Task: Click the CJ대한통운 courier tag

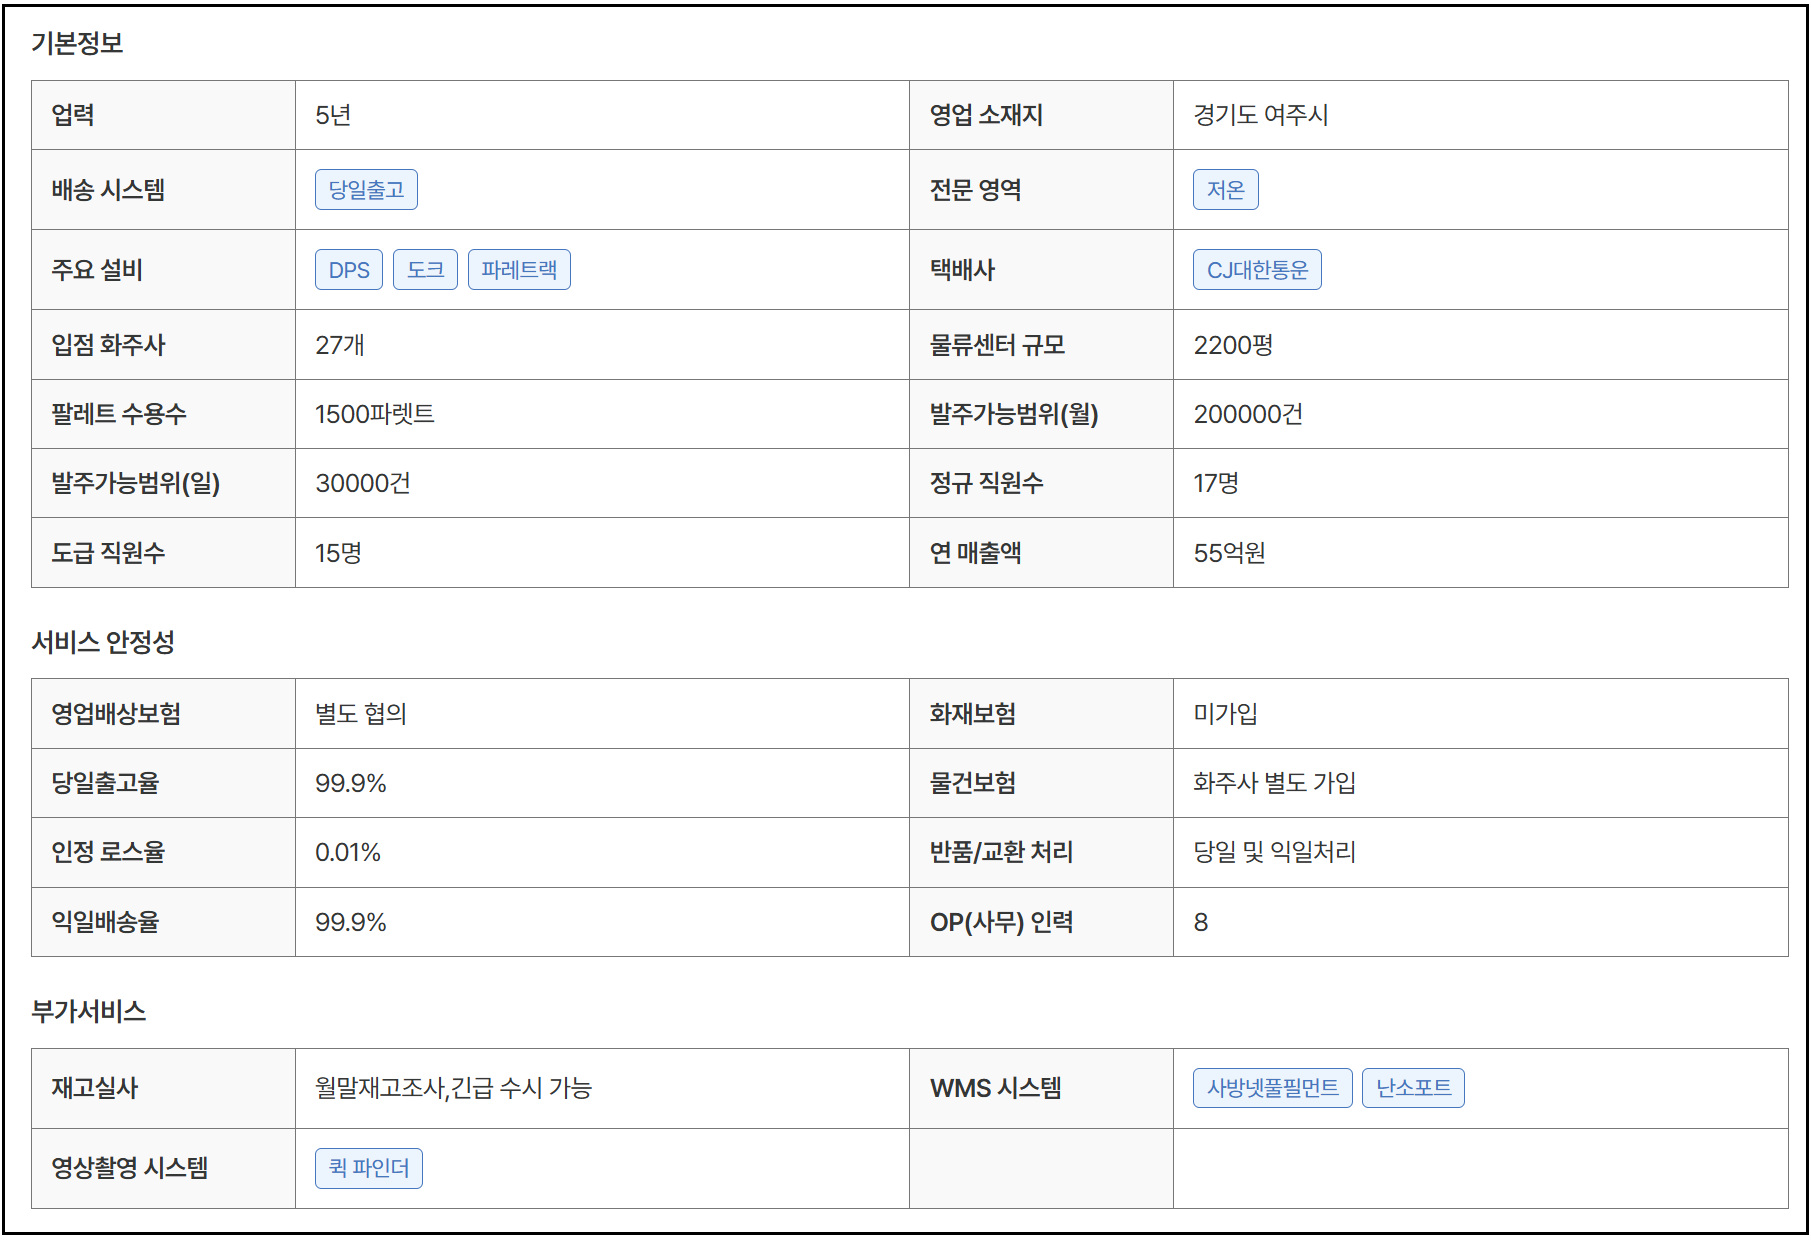Action: pyautogui.click(x=1257, y=270)
